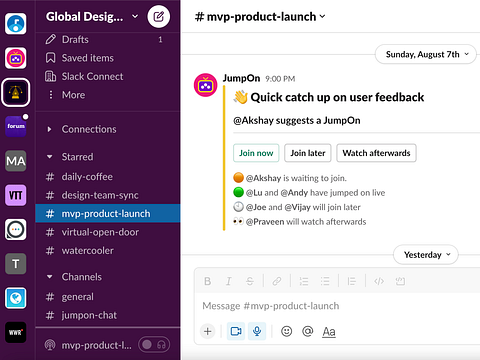
Task: Open the Sunday, August 7th date dropdown
Action: 426,54
